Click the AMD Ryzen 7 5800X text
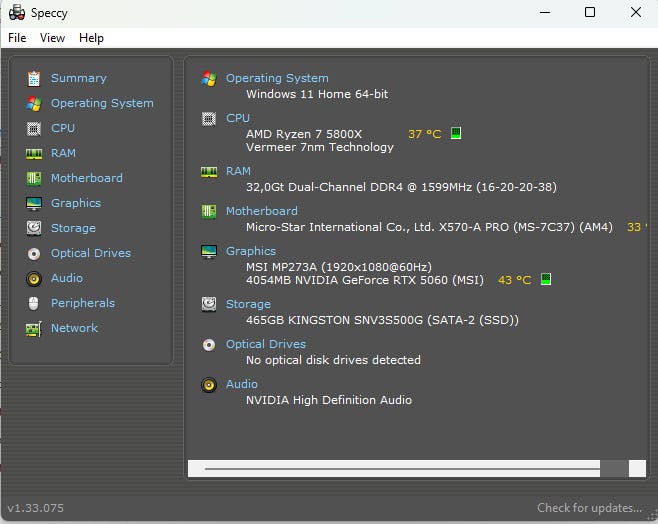 pyautogui.click(x=304, y=134)
